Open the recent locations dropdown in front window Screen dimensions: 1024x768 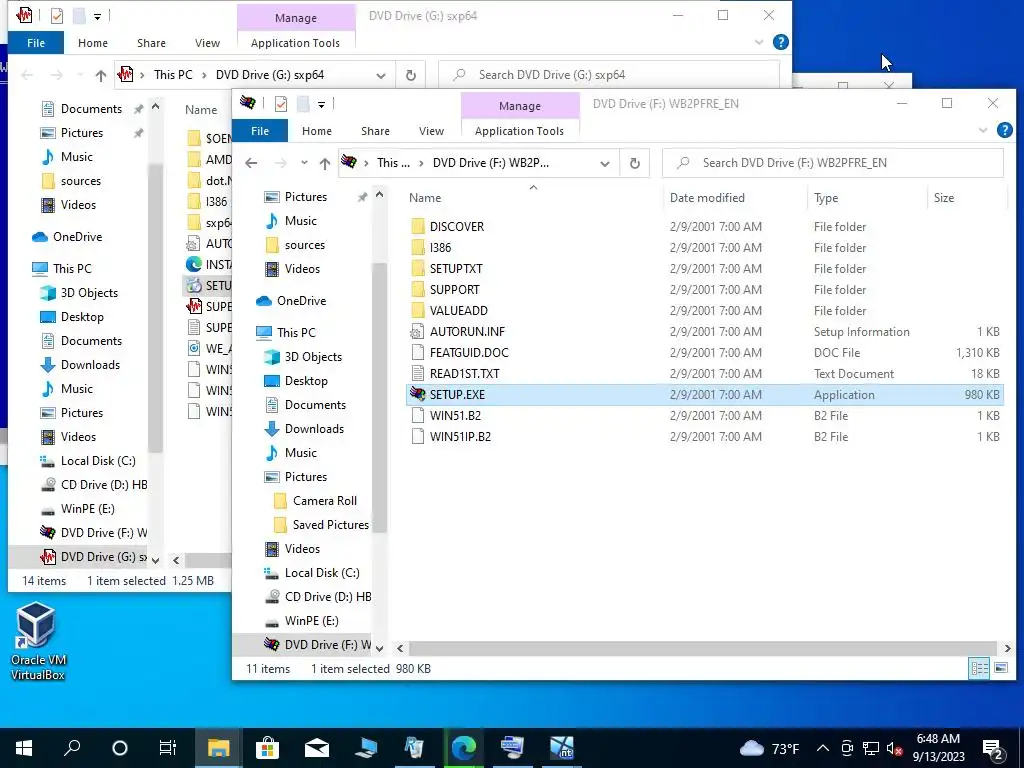tap(304, 163)
